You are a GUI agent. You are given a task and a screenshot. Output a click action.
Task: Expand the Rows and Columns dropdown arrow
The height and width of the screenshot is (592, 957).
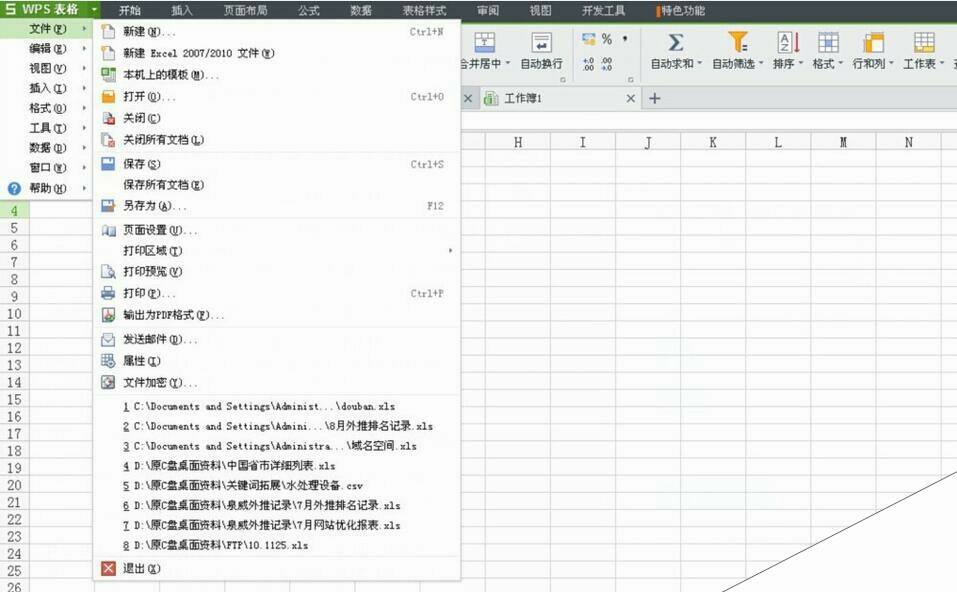891,63
